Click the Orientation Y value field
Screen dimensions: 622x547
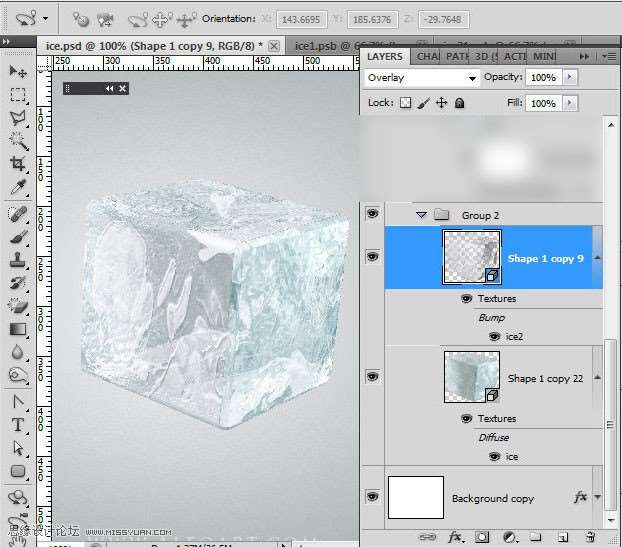(372, 19)
